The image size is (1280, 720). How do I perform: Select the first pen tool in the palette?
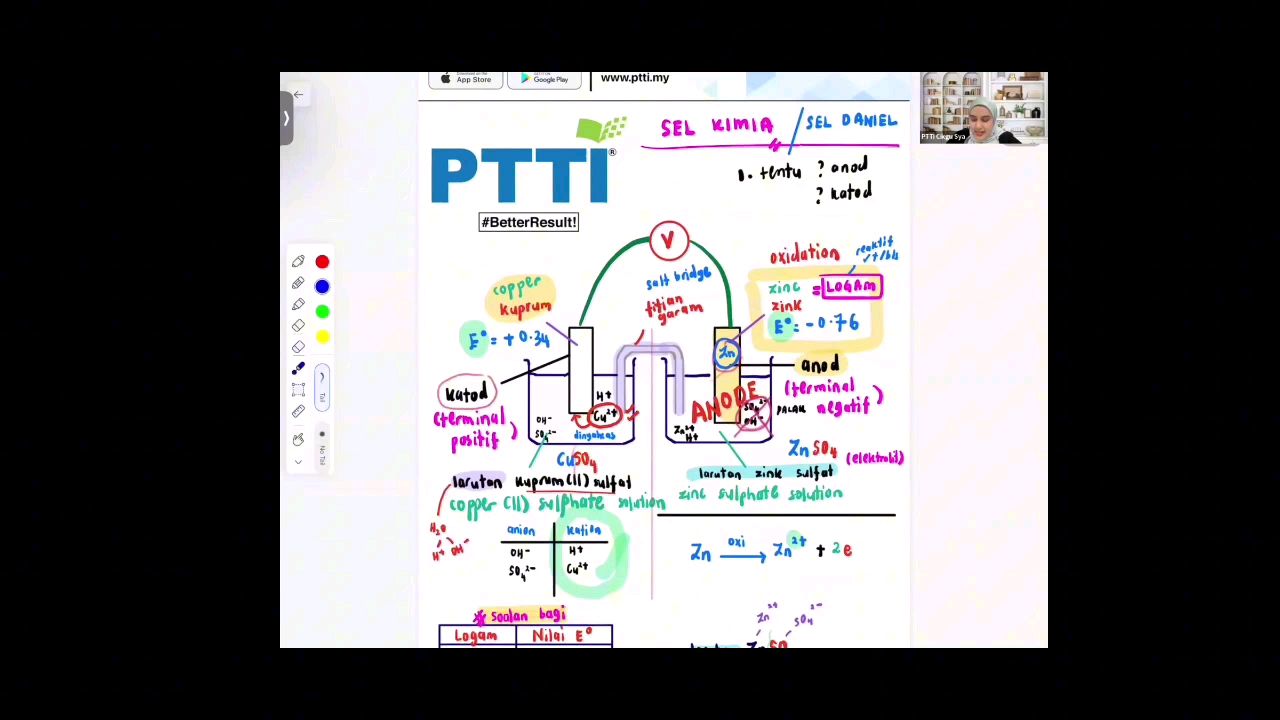click(298, 262)
